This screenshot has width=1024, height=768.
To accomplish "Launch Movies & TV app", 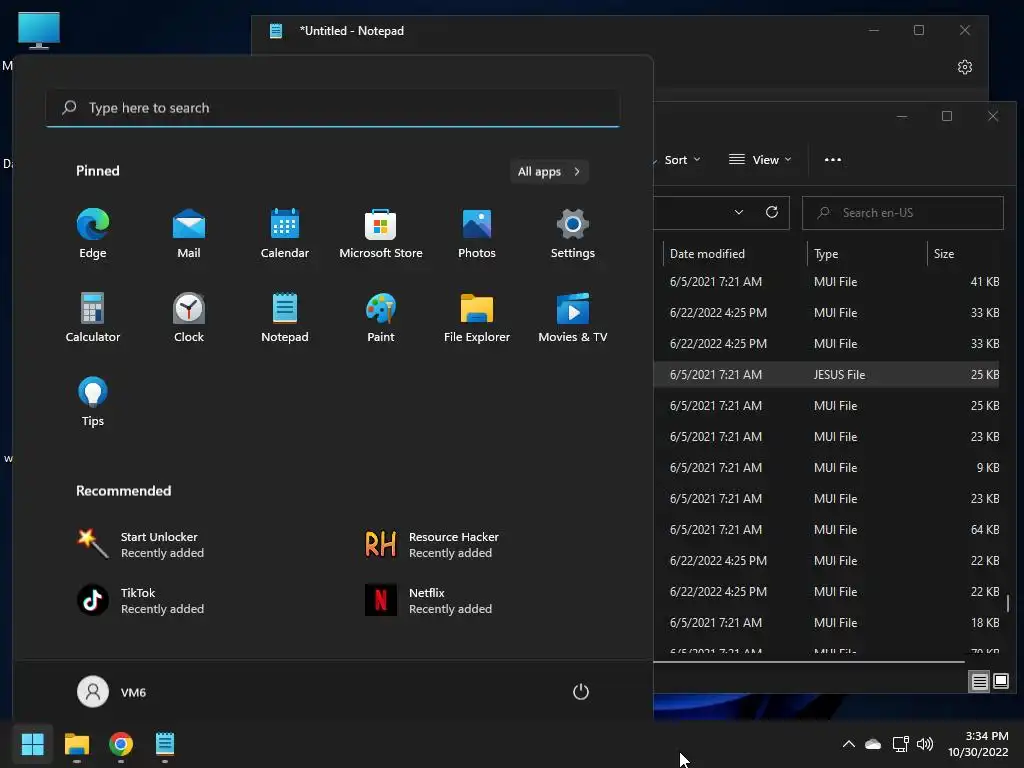I will pos(573,318).
